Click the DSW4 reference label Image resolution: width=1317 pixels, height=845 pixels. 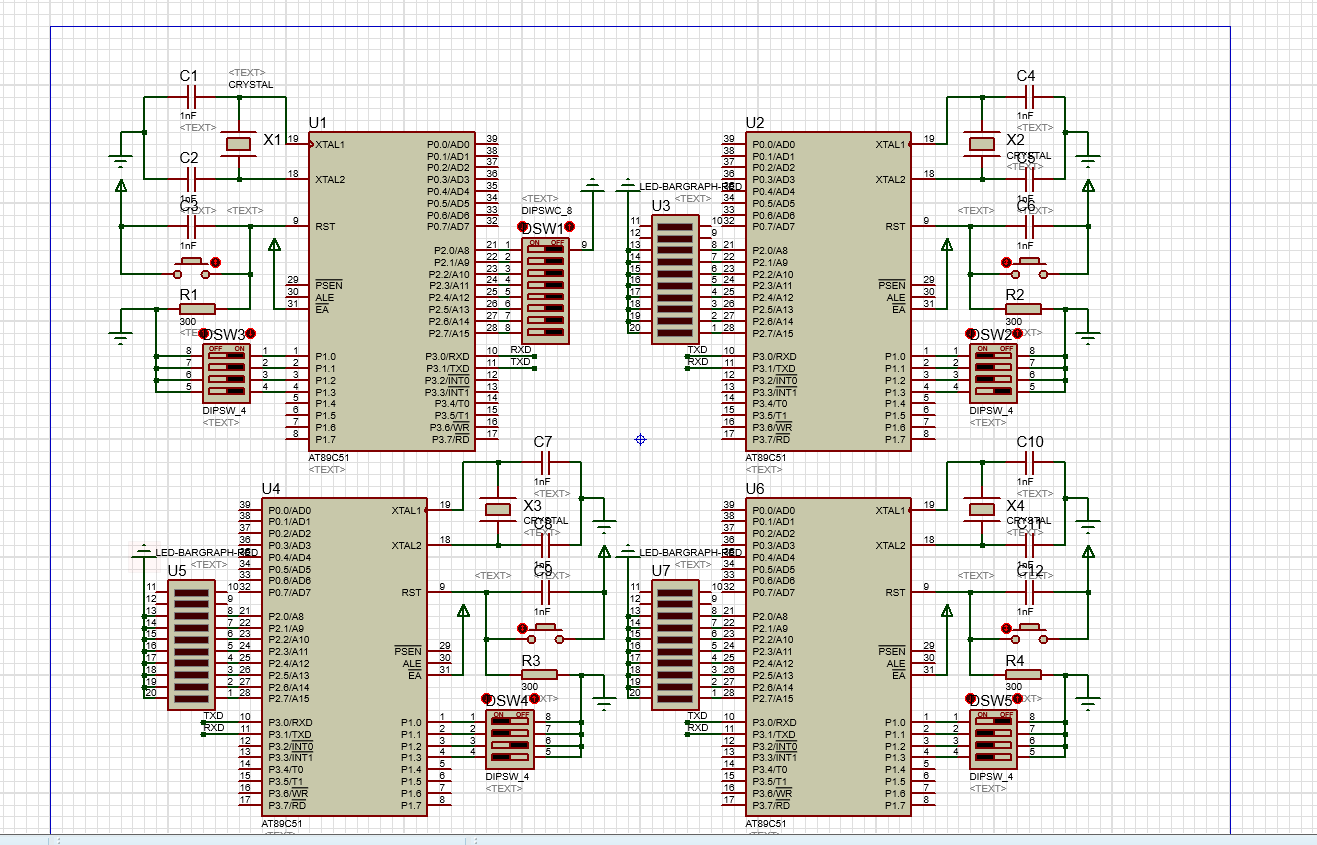[509, 700]
